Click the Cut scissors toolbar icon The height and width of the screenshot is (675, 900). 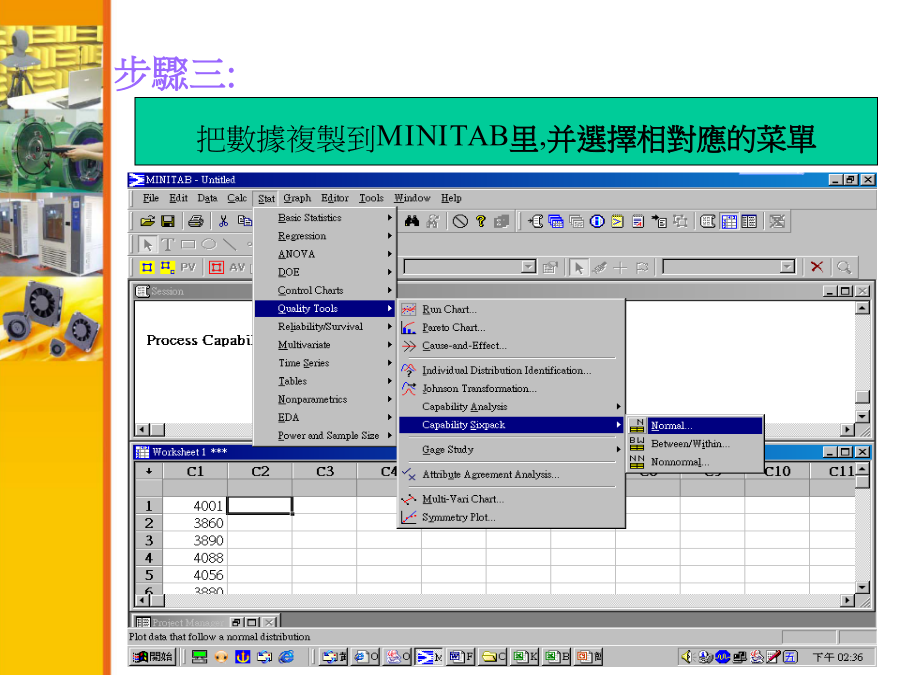(223, 221)
